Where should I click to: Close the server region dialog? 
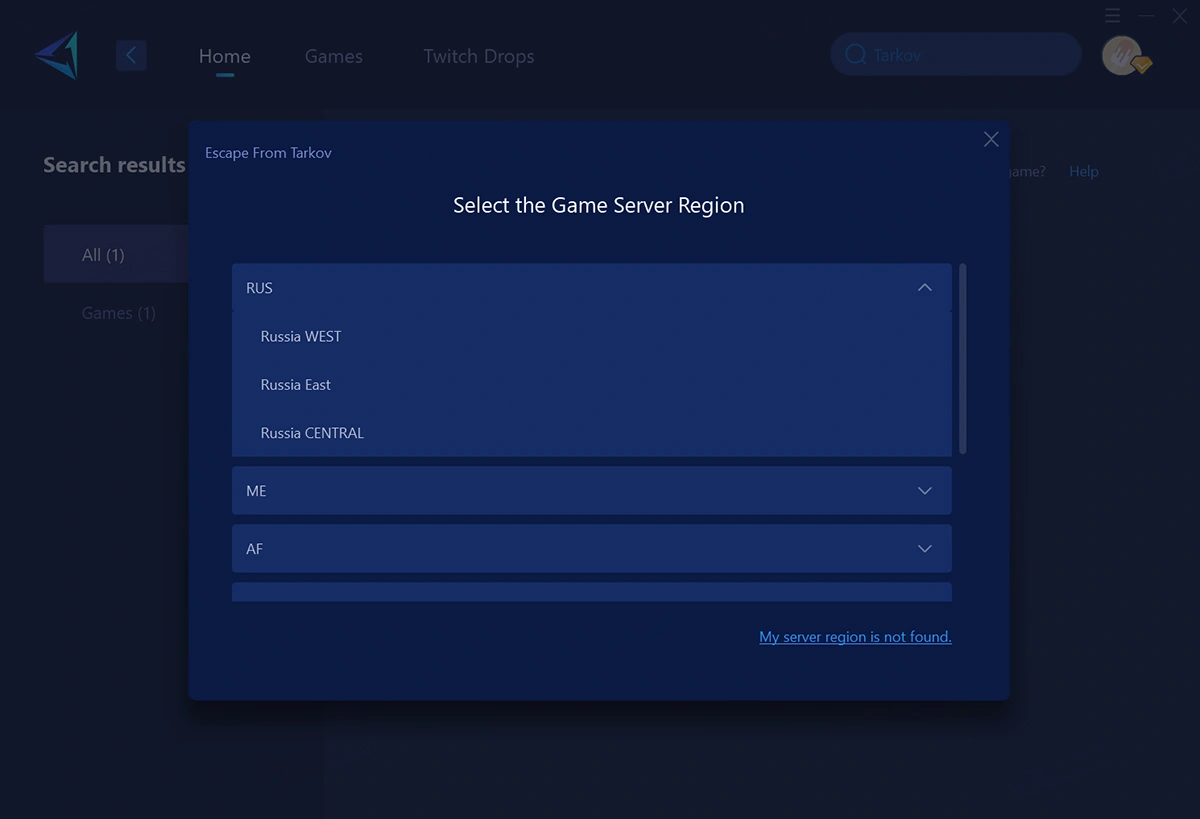991,140
